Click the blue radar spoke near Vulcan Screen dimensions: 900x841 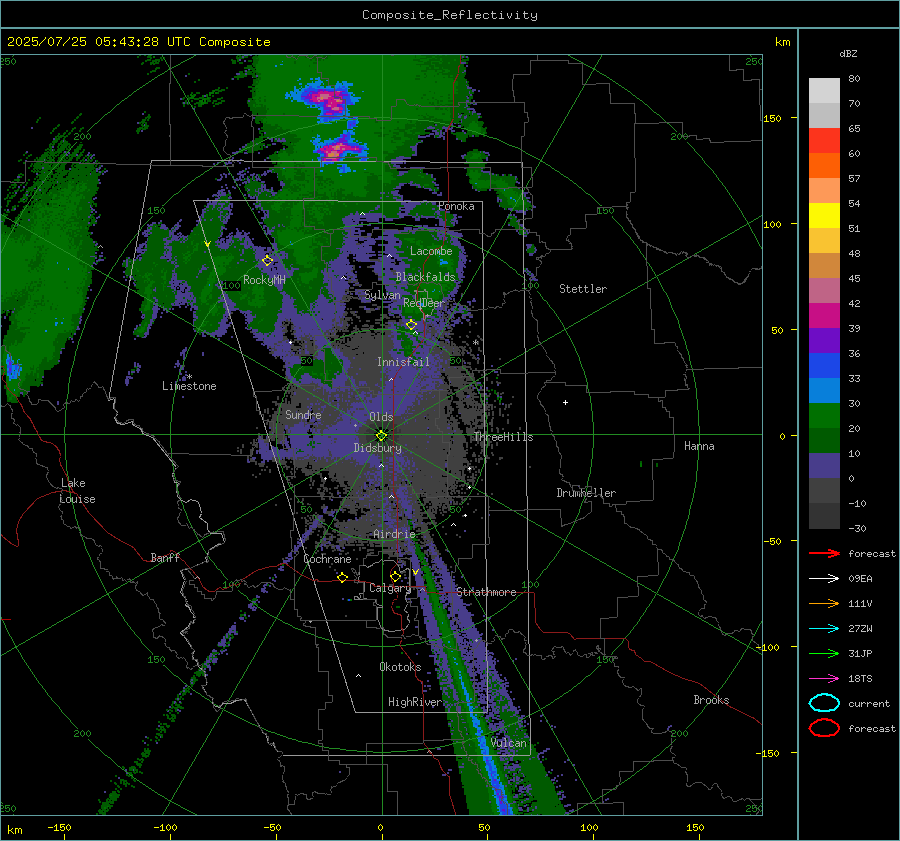pos(488,744)
